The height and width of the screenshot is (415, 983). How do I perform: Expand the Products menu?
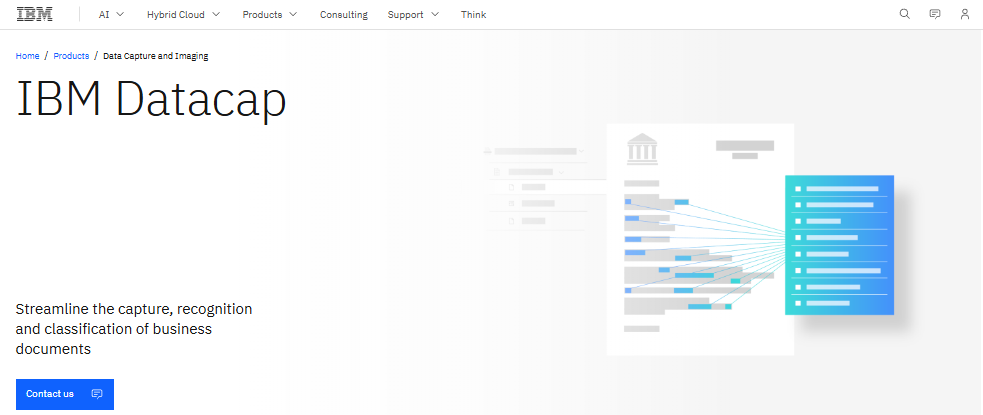[x=270, y=14]
